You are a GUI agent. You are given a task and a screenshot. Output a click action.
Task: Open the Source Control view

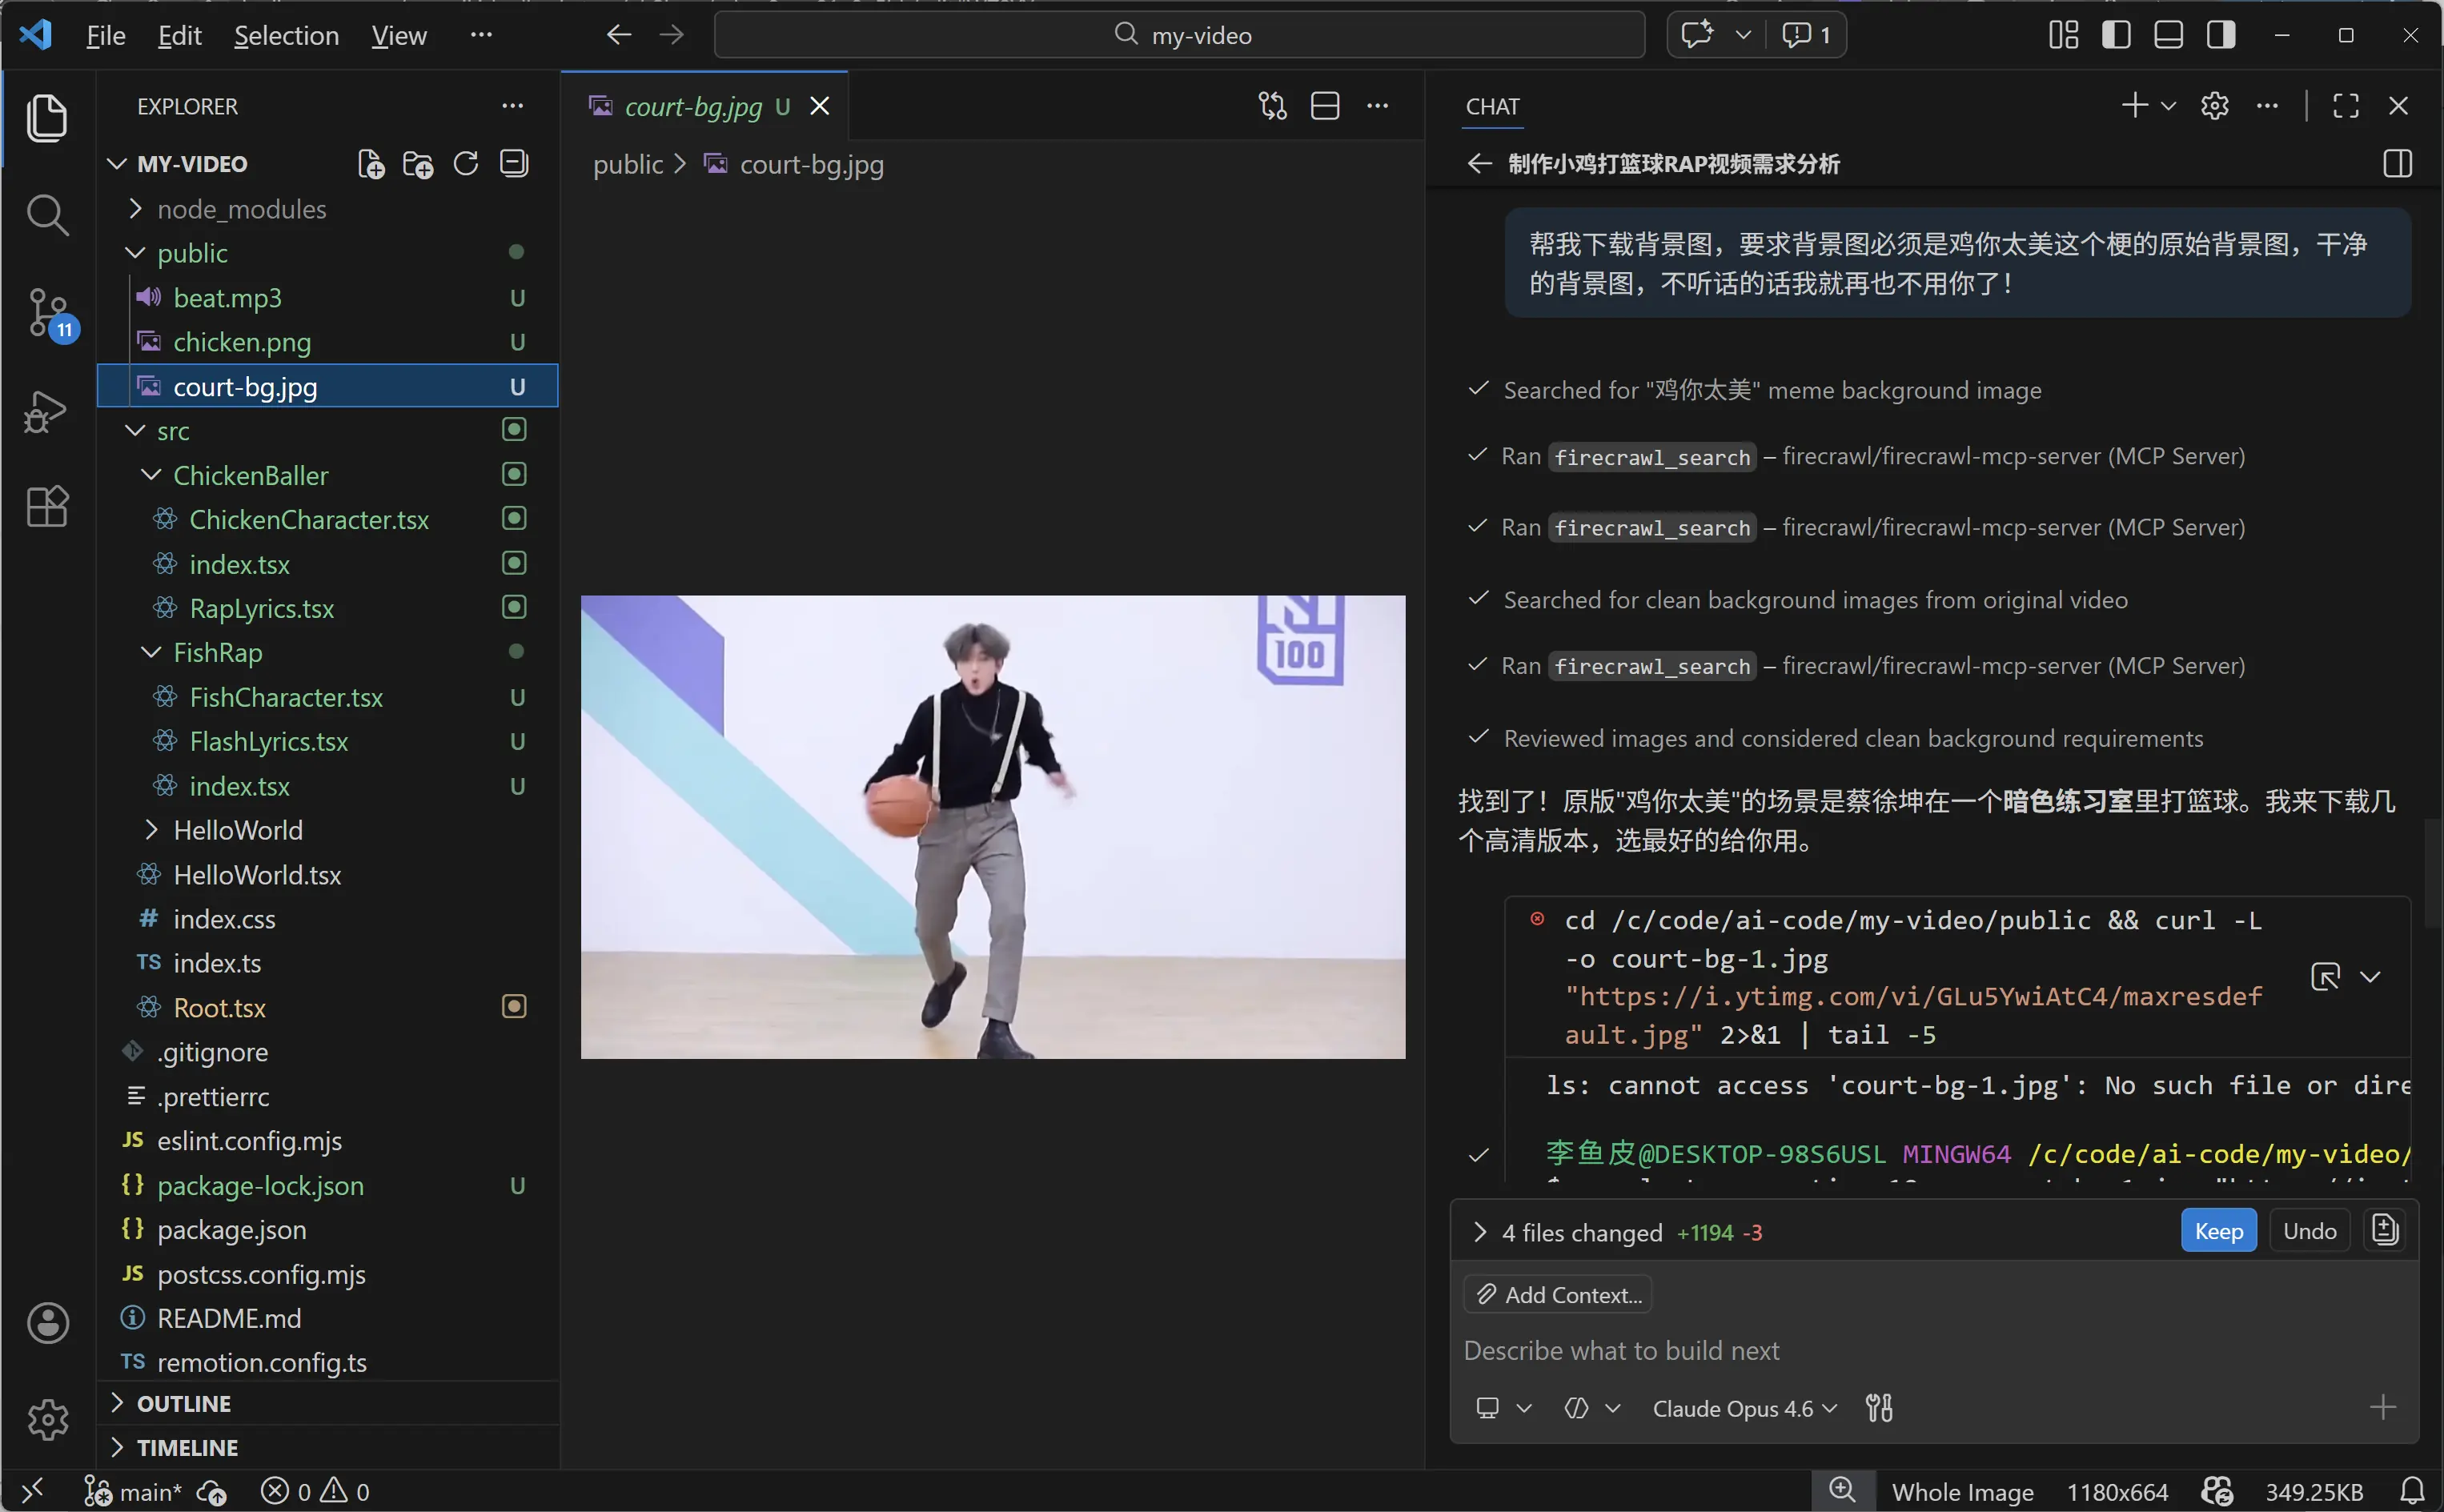pos(47,312)
